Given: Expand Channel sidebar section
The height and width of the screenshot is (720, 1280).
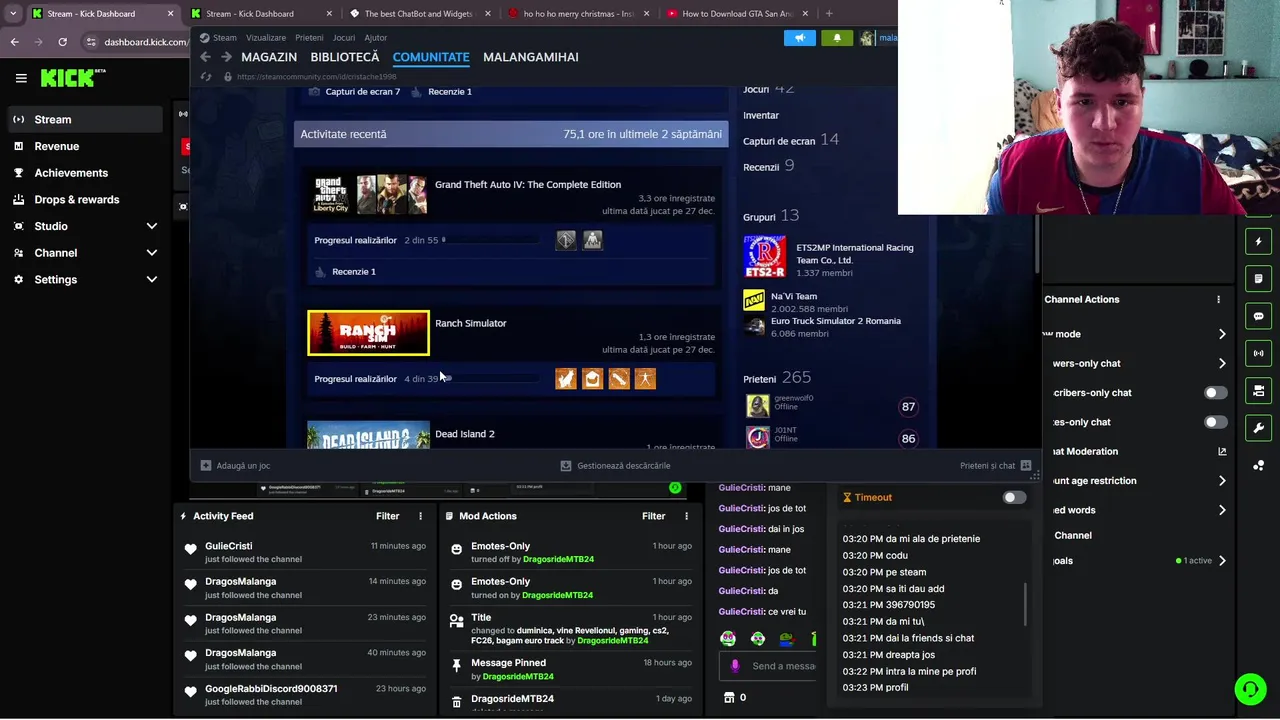Looking at the screenshot, I should click(152, 253).
